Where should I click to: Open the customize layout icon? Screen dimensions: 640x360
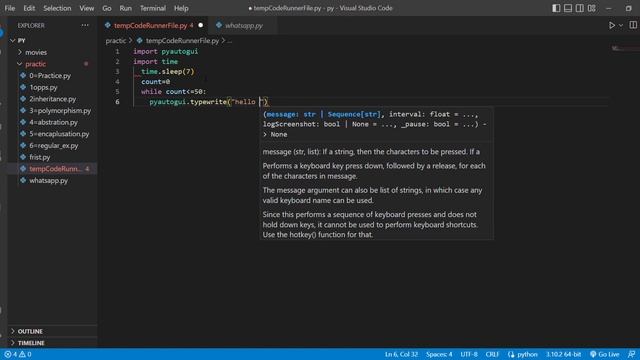coord(591,8)
